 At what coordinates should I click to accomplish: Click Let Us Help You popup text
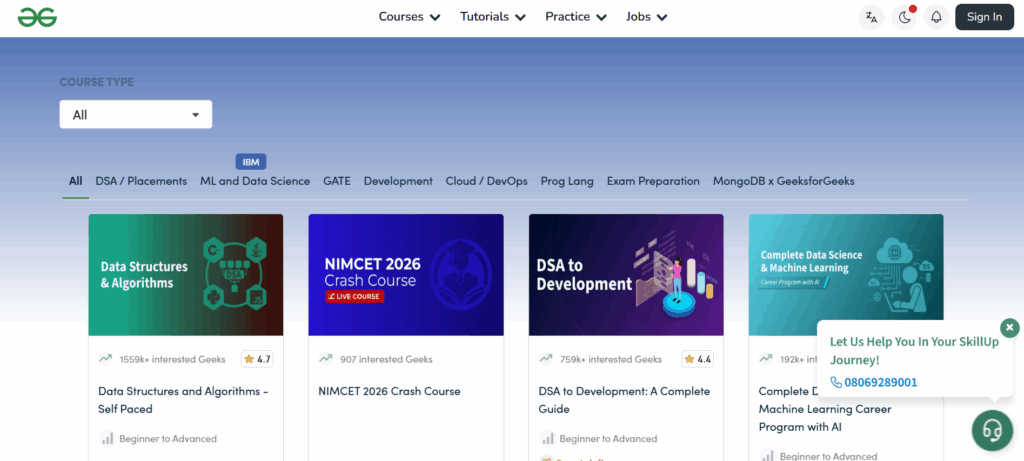point(914,351)
